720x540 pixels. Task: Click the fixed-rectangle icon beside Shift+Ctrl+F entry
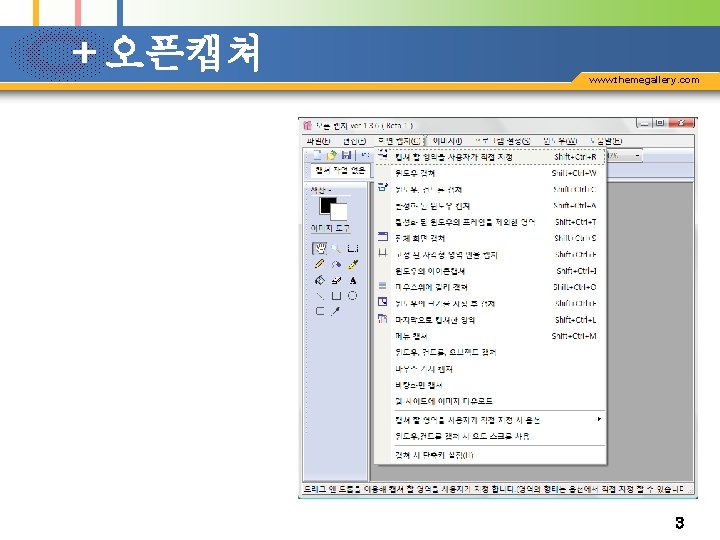(382, 253)
